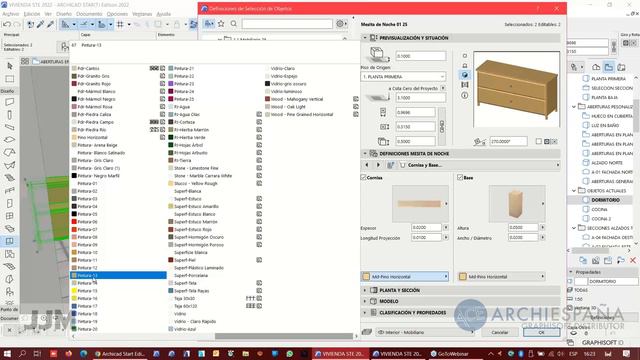Click the info icon beside the preview
The height and width of the screenshot is (360, 640).
coord(464,95)
